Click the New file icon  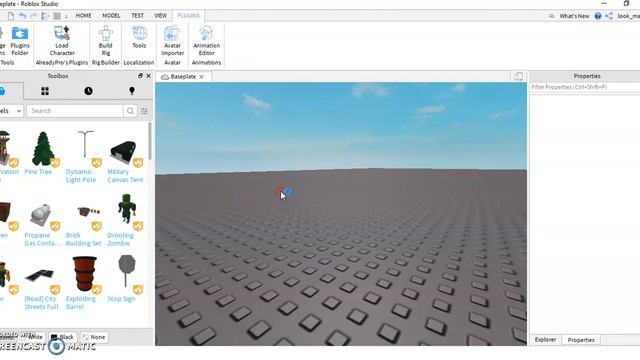(11, 16)
